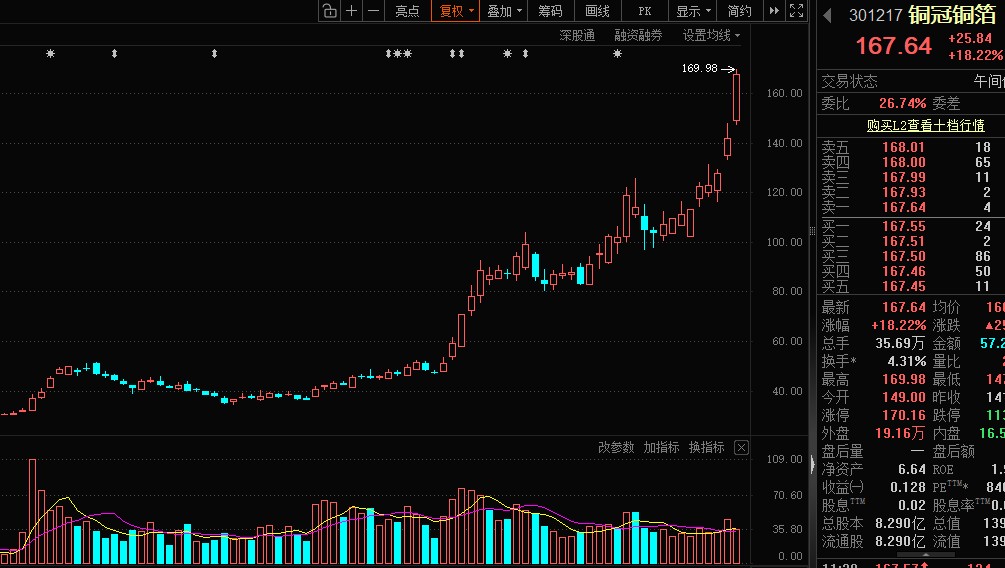
Task: Open the 复权 dropdown
Action: pyautogui.click(x=456, y=11)
